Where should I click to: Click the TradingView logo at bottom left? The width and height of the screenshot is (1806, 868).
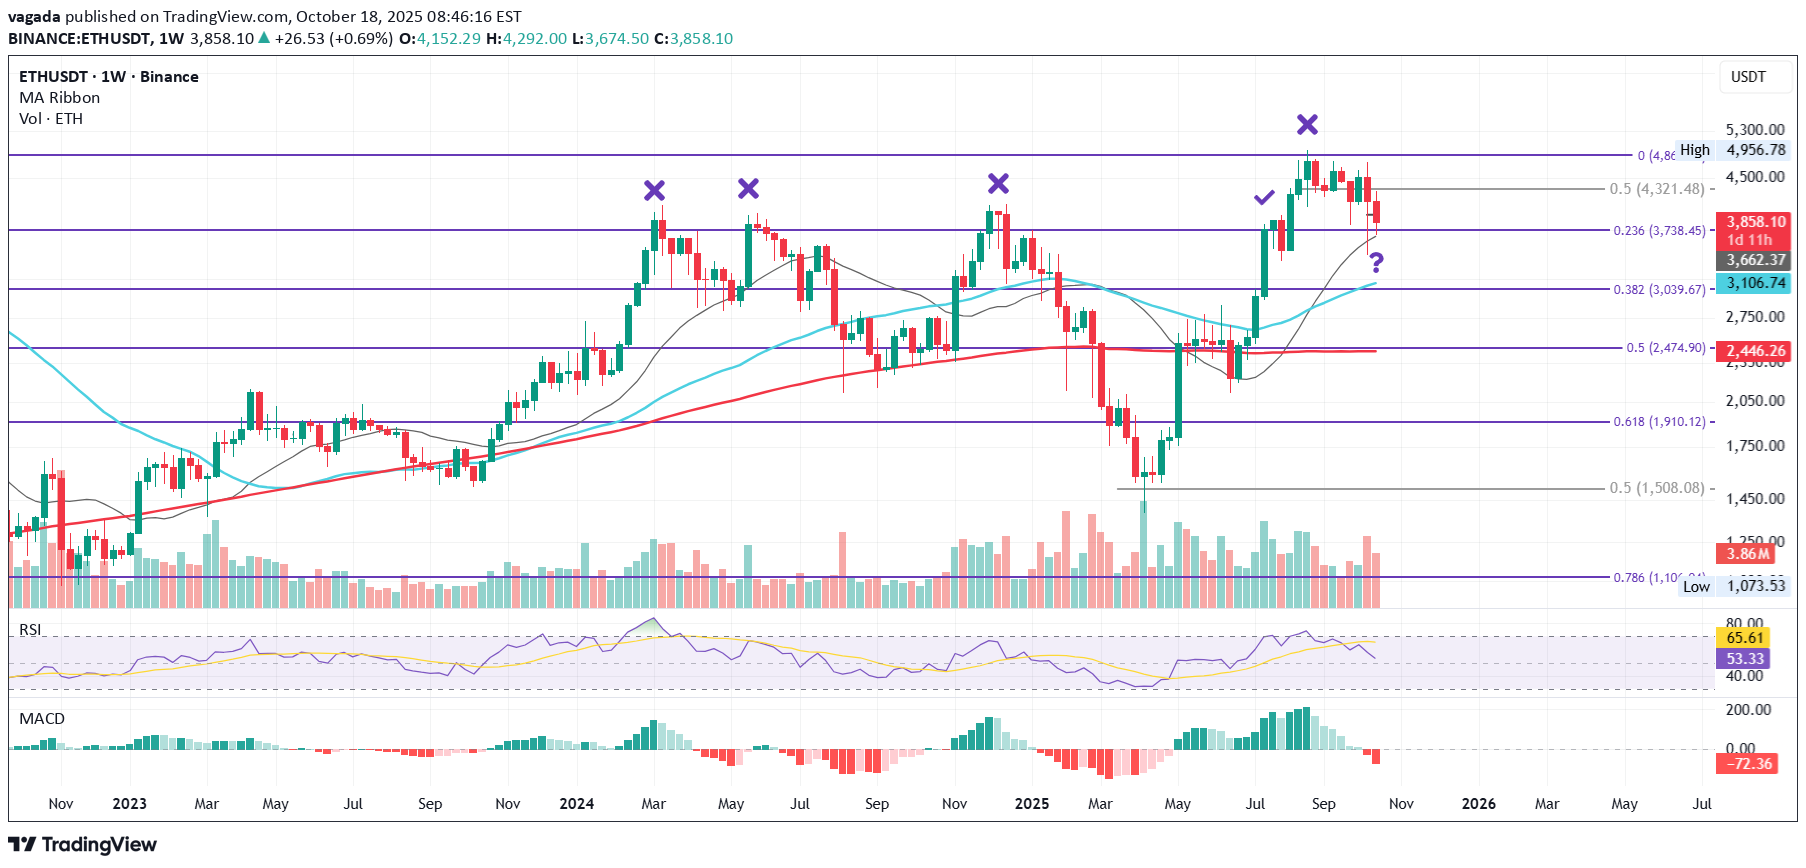83,845
